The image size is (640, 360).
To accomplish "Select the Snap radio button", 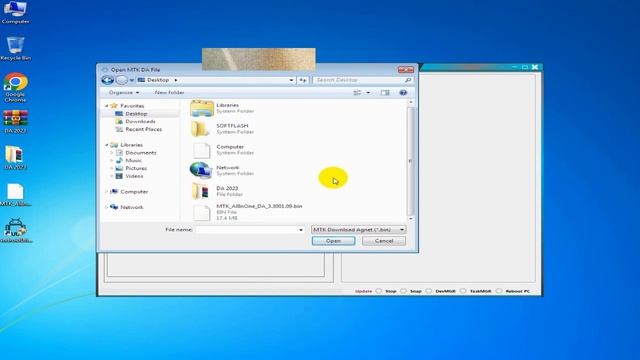I will [403, 291].
